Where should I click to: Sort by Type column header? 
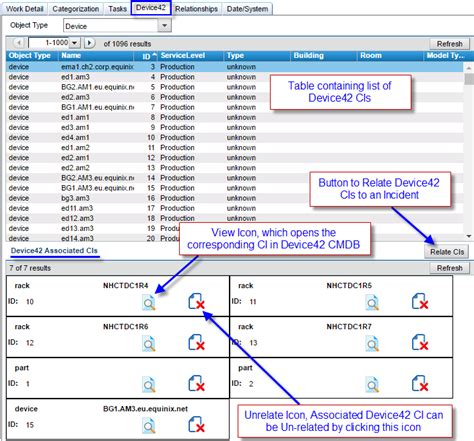click(257, 56)
